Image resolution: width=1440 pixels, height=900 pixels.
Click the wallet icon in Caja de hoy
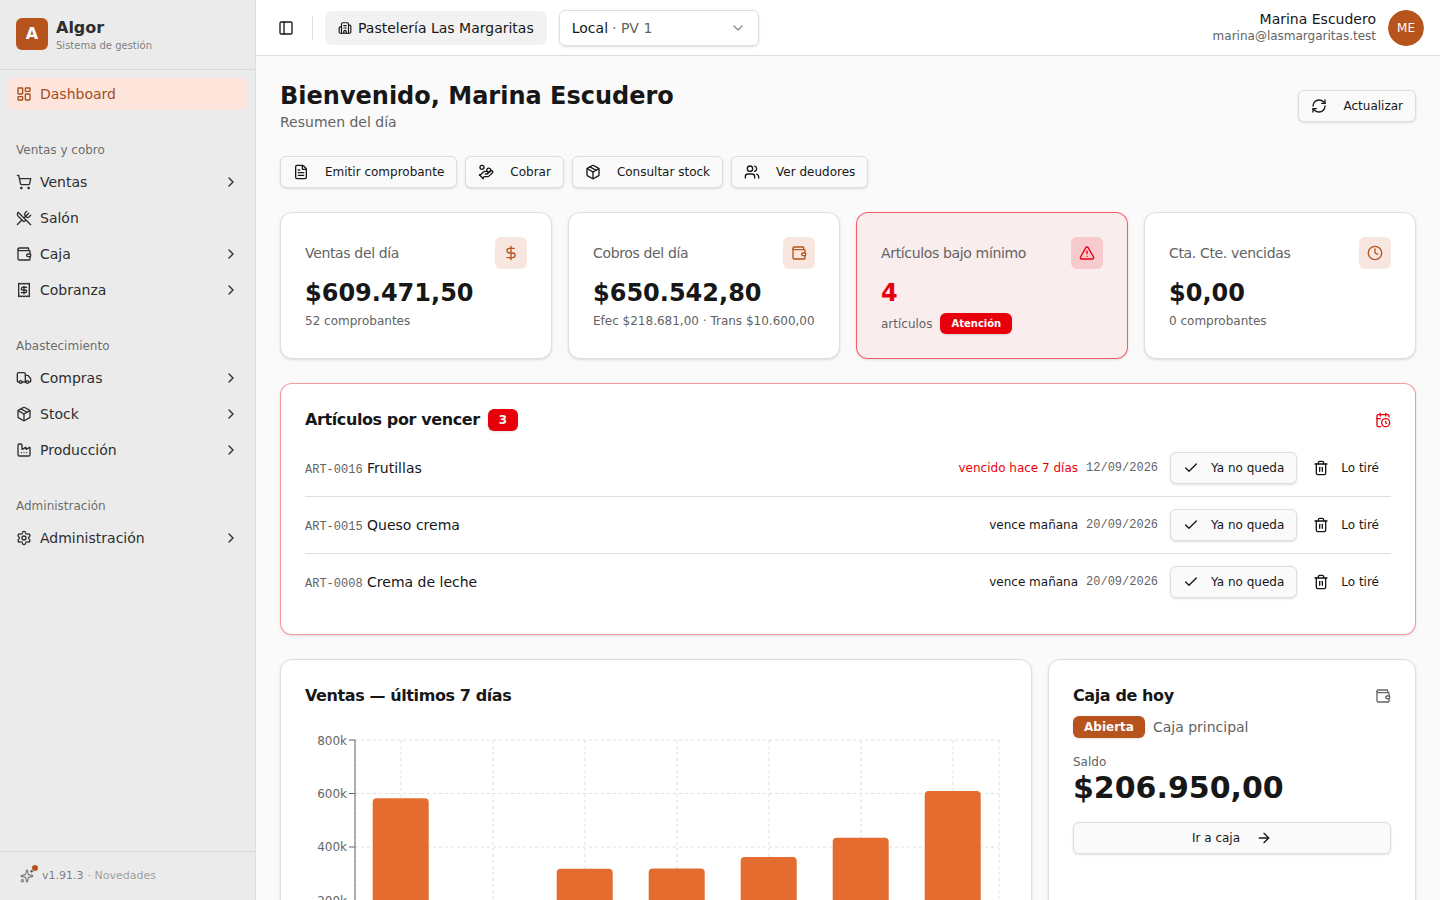pos(1383,696)
